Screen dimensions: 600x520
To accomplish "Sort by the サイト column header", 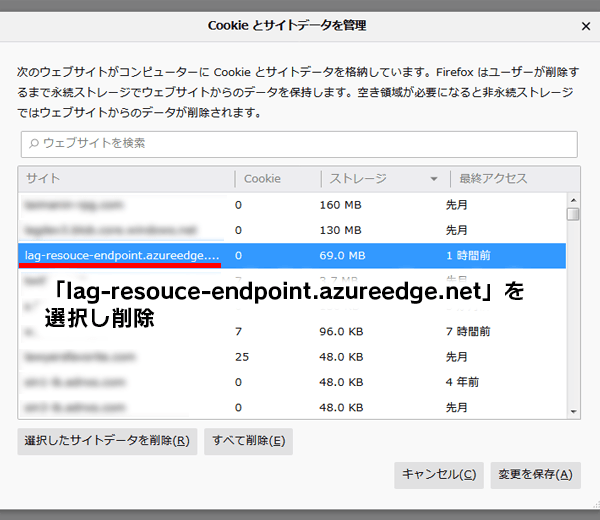I will coord(126,179).
